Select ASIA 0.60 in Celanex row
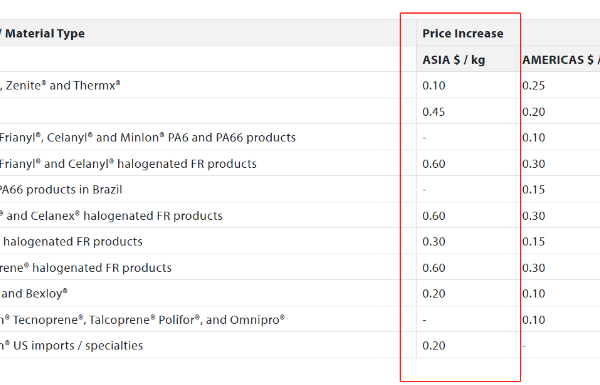 434,216
